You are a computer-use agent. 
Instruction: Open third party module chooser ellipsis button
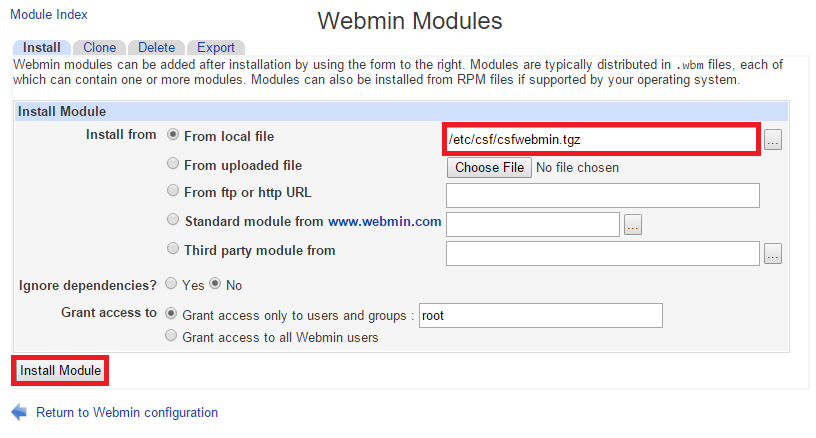coord(773,254)
